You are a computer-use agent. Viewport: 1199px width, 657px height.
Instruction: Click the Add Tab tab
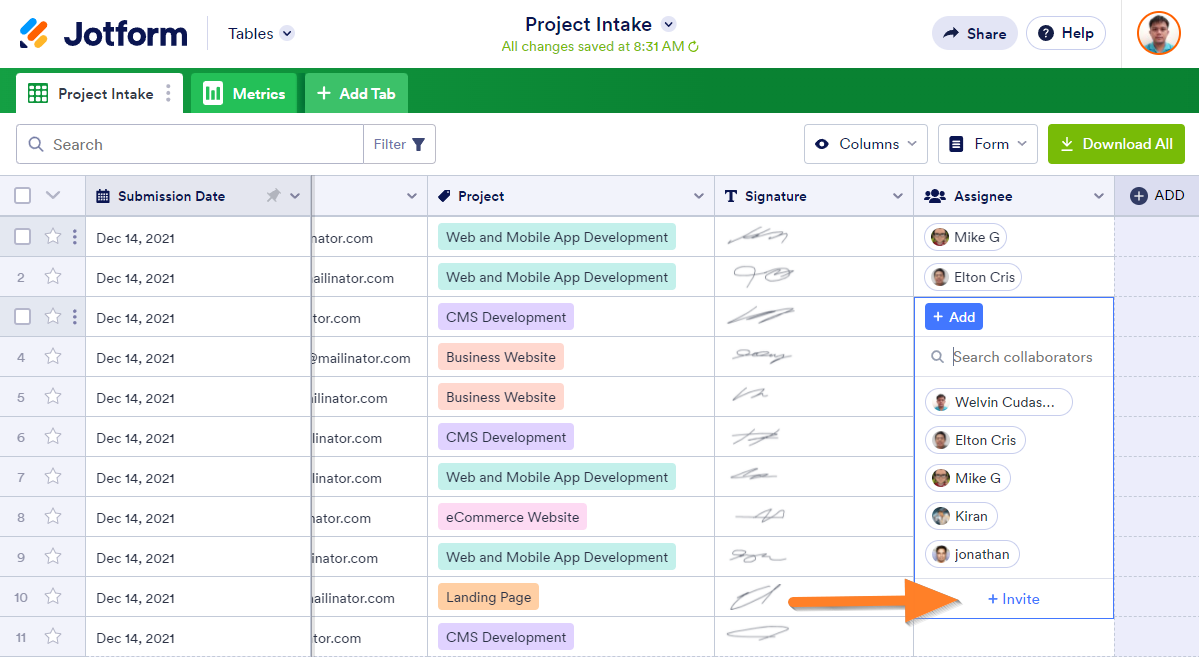point(356,93)
